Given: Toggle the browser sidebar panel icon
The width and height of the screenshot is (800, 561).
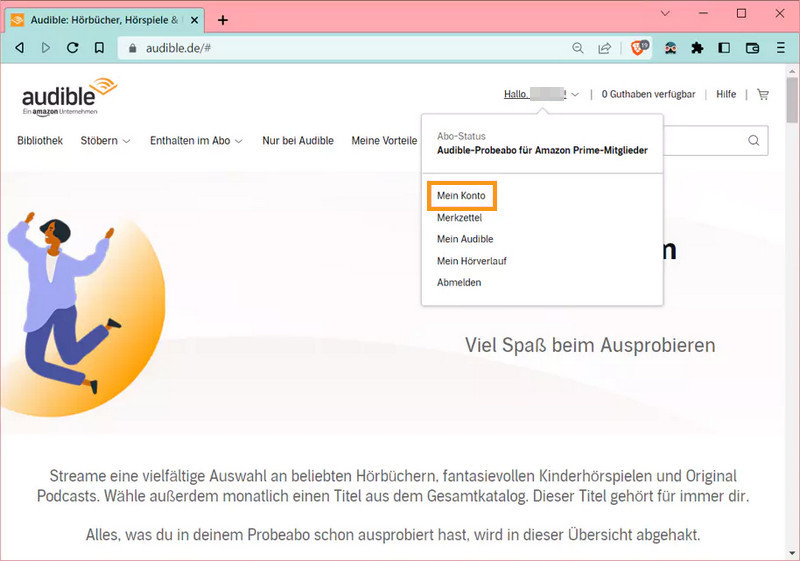Looking at the screenshot, I should pos(724,48).
